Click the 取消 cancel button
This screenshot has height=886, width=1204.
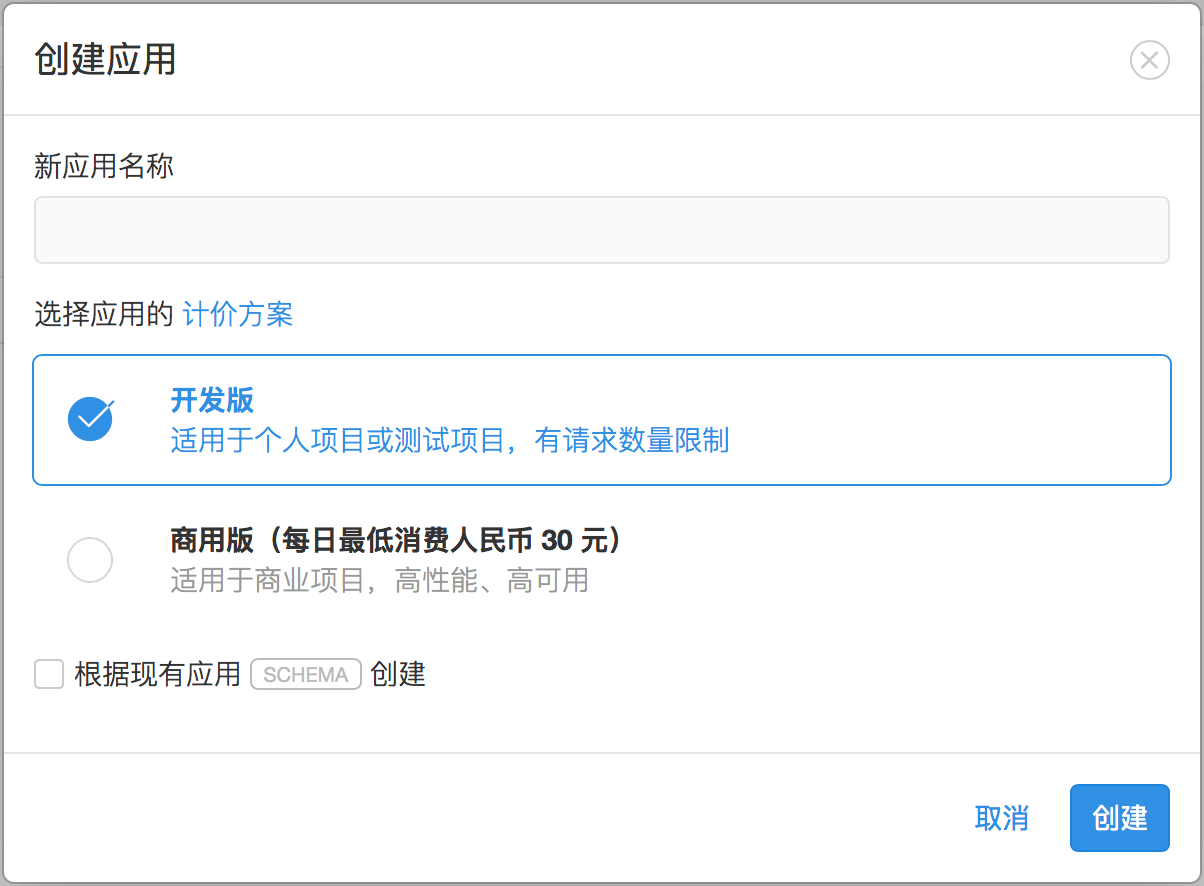click(1001, 818)
